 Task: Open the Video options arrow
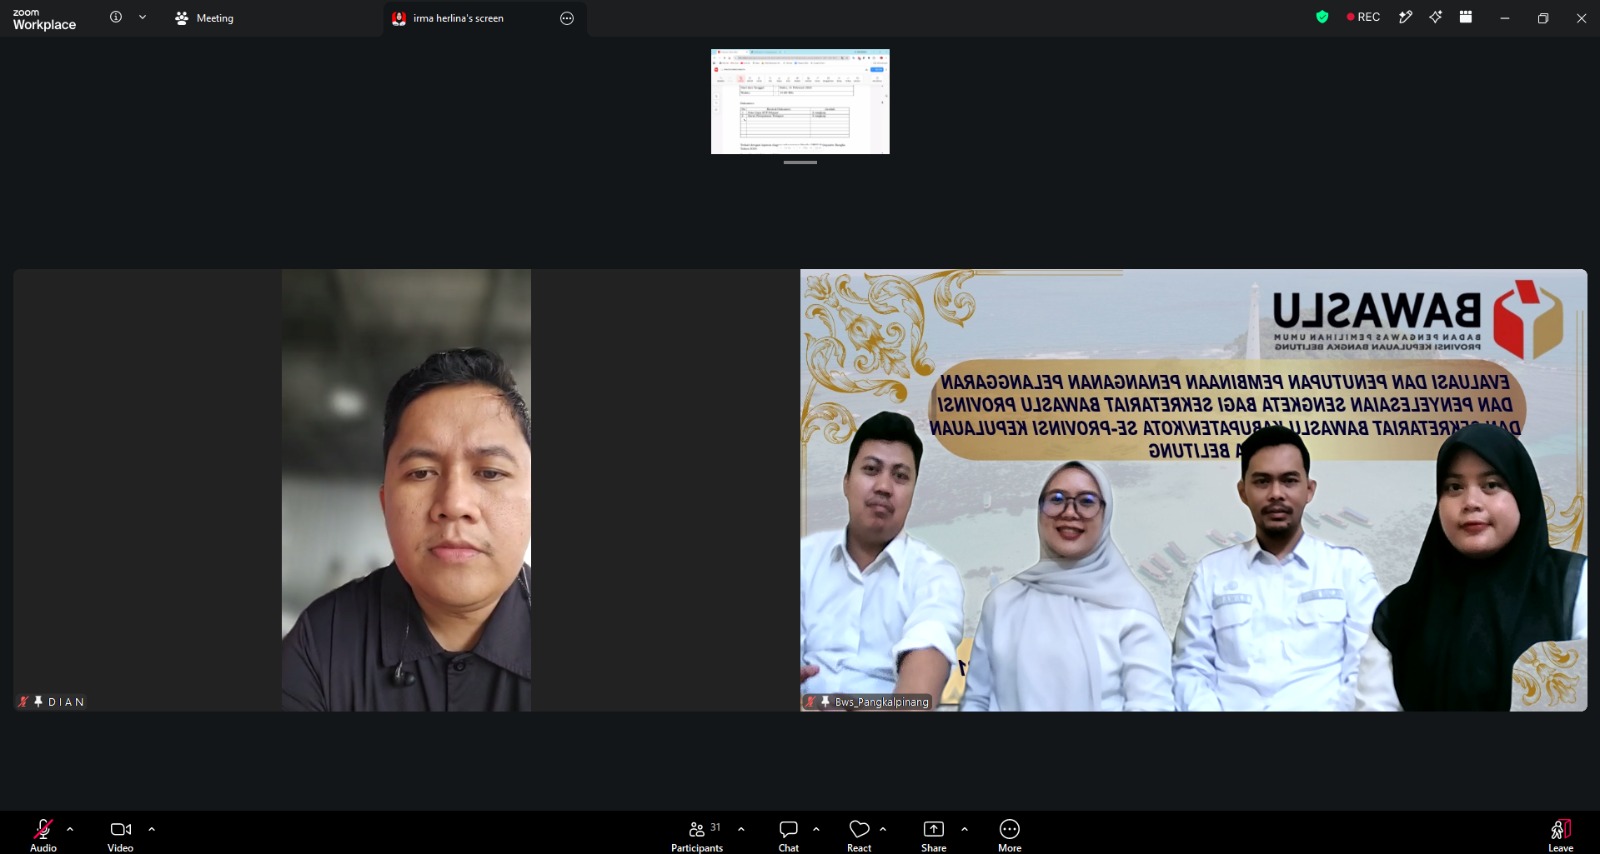152,829
